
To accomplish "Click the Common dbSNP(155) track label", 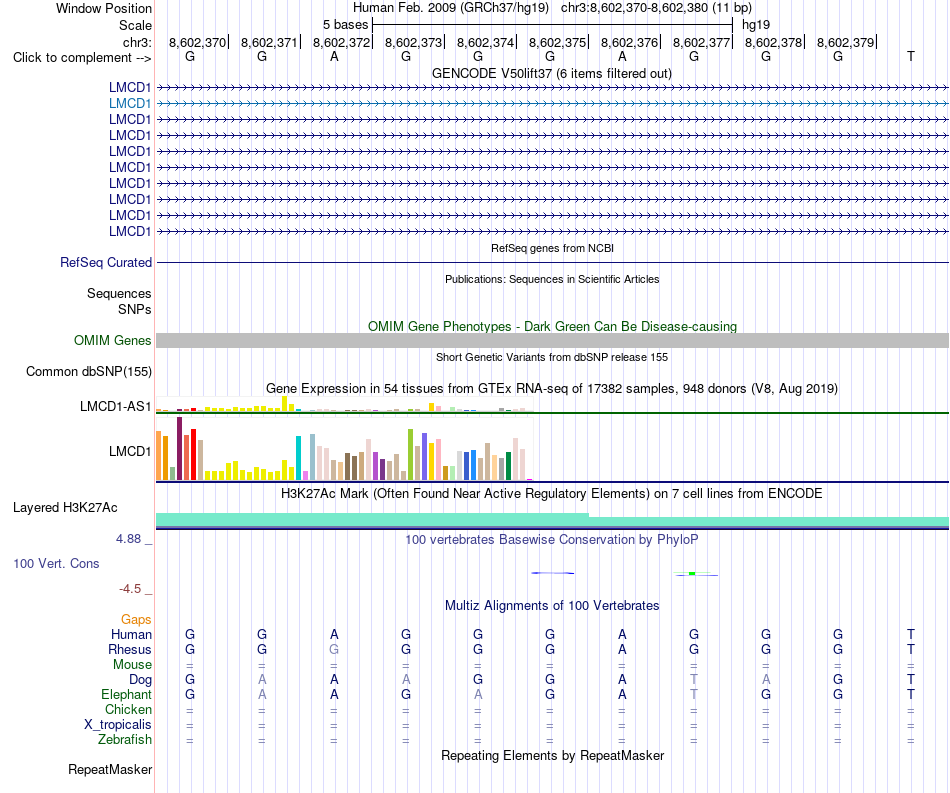I will (x=88, y=371).
